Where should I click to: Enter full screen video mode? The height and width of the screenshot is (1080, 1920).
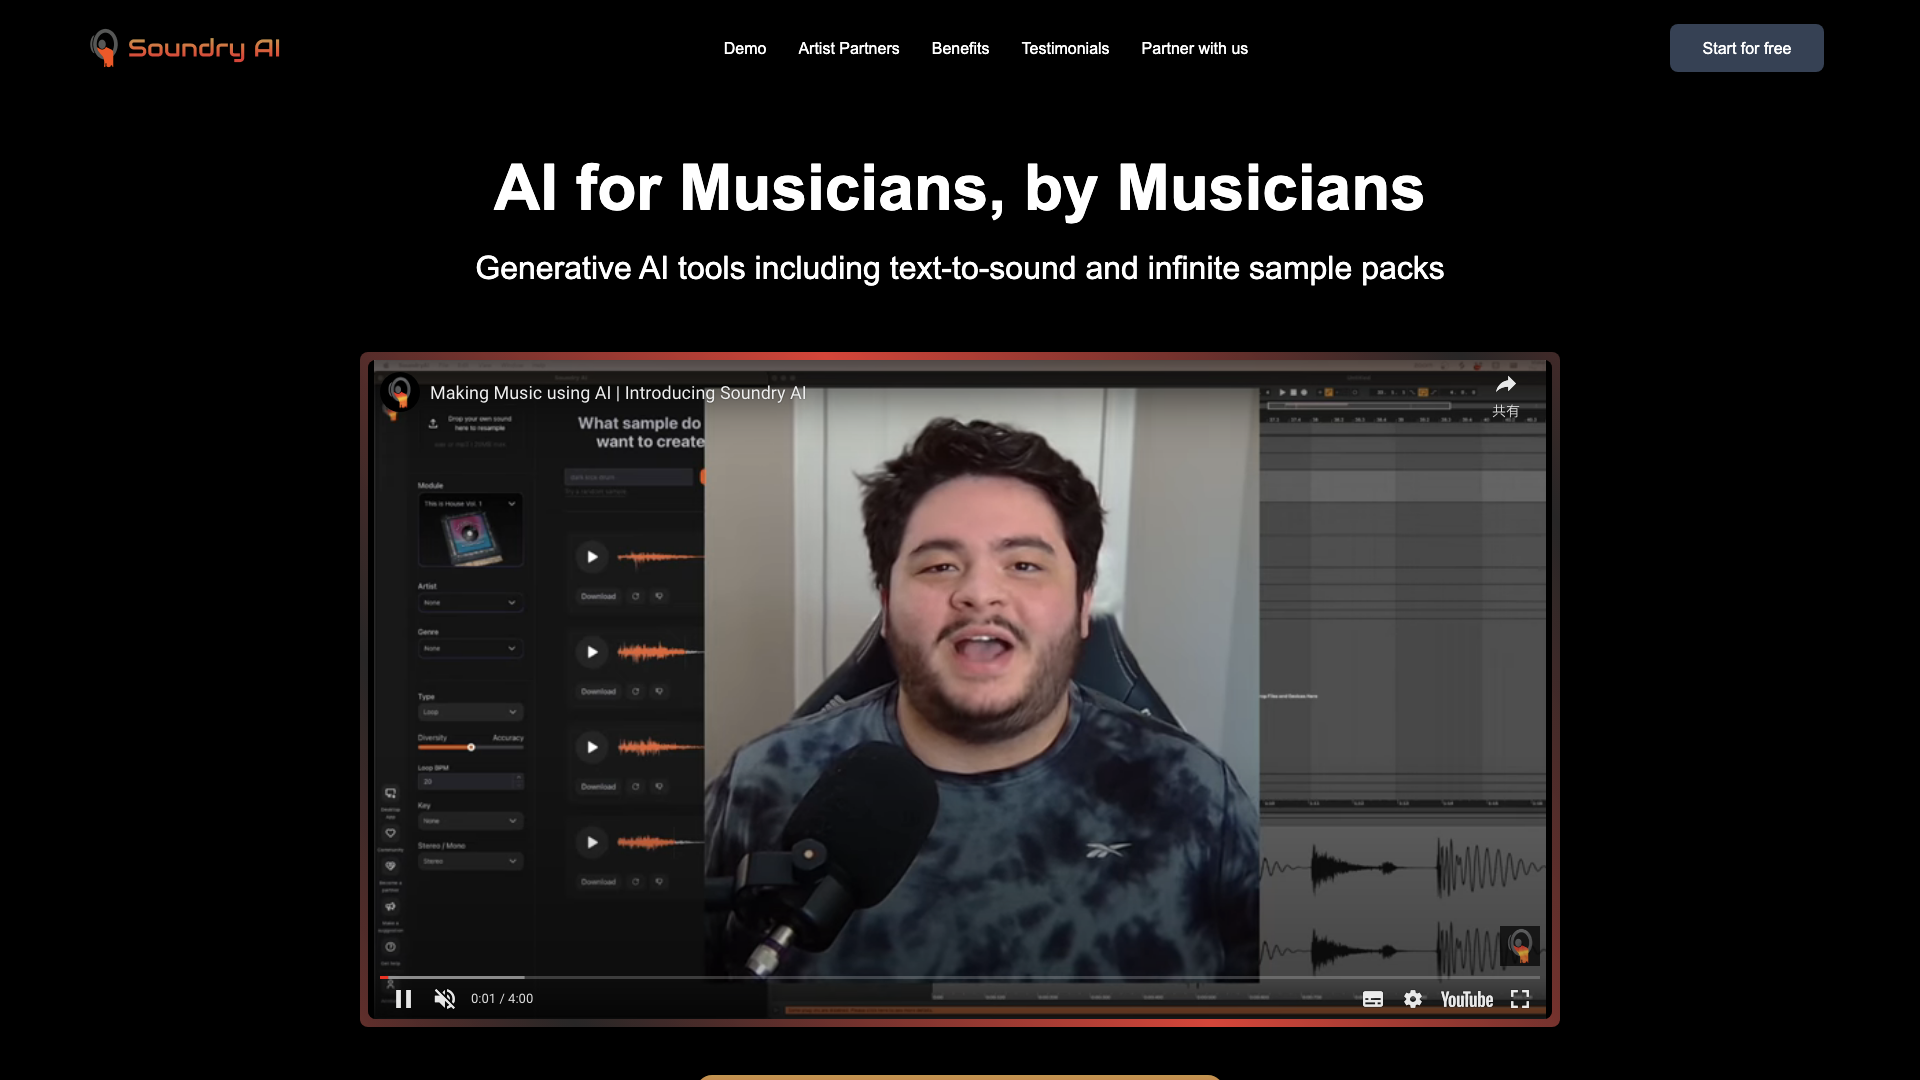click(1520, 999)
